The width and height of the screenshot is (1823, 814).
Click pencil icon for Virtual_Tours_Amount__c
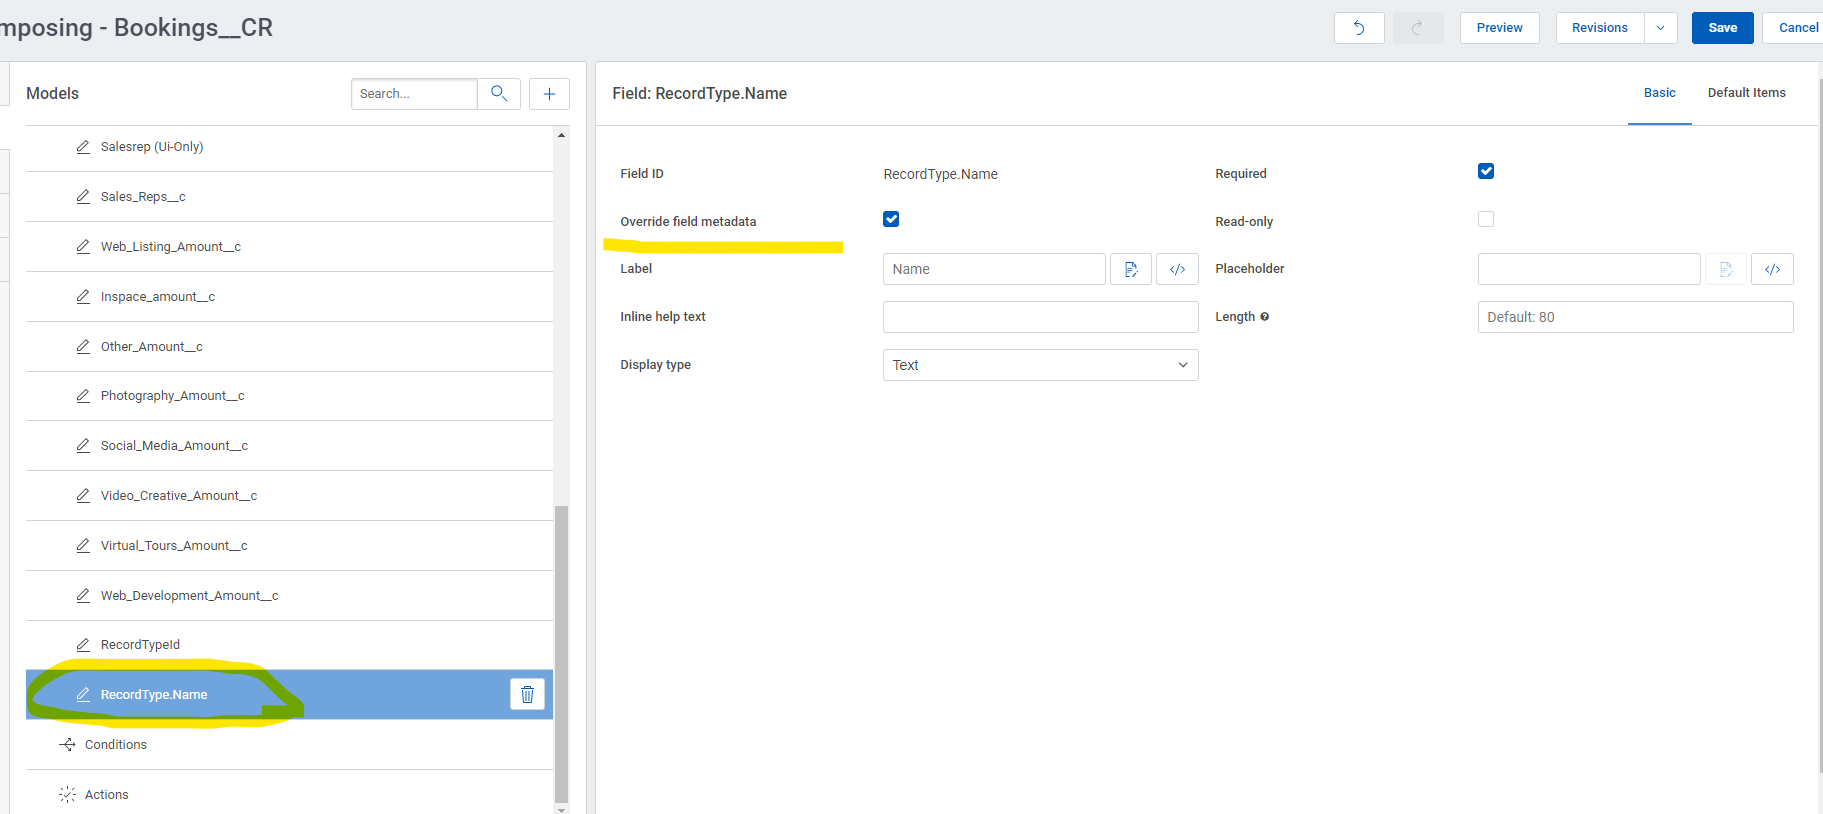83,546
